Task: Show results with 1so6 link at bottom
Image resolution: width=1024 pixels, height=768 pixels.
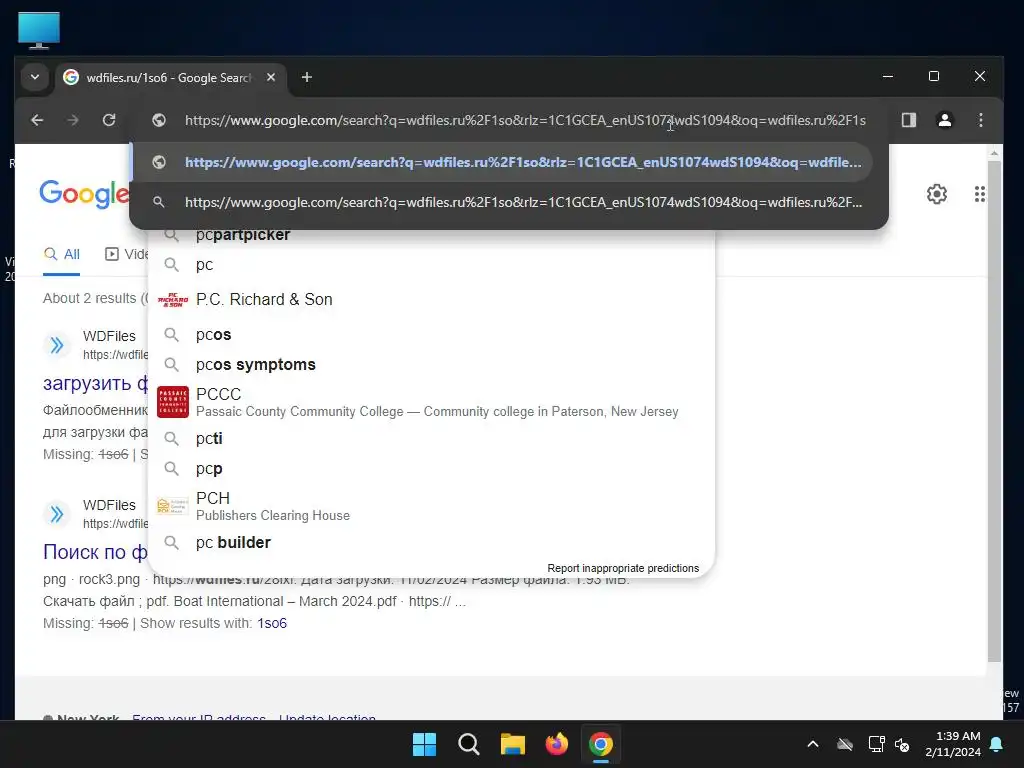Action: coord(272,623)
